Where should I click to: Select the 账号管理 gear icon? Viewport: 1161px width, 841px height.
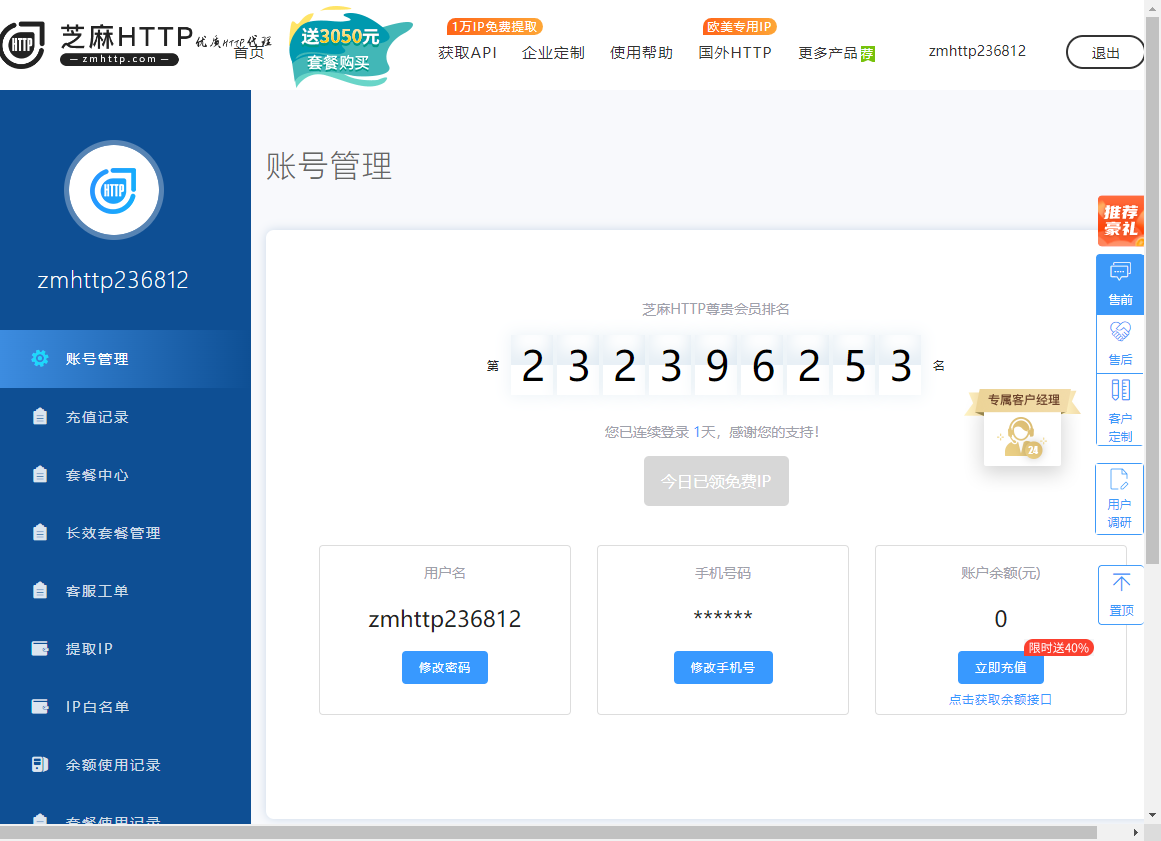(40, 359)
